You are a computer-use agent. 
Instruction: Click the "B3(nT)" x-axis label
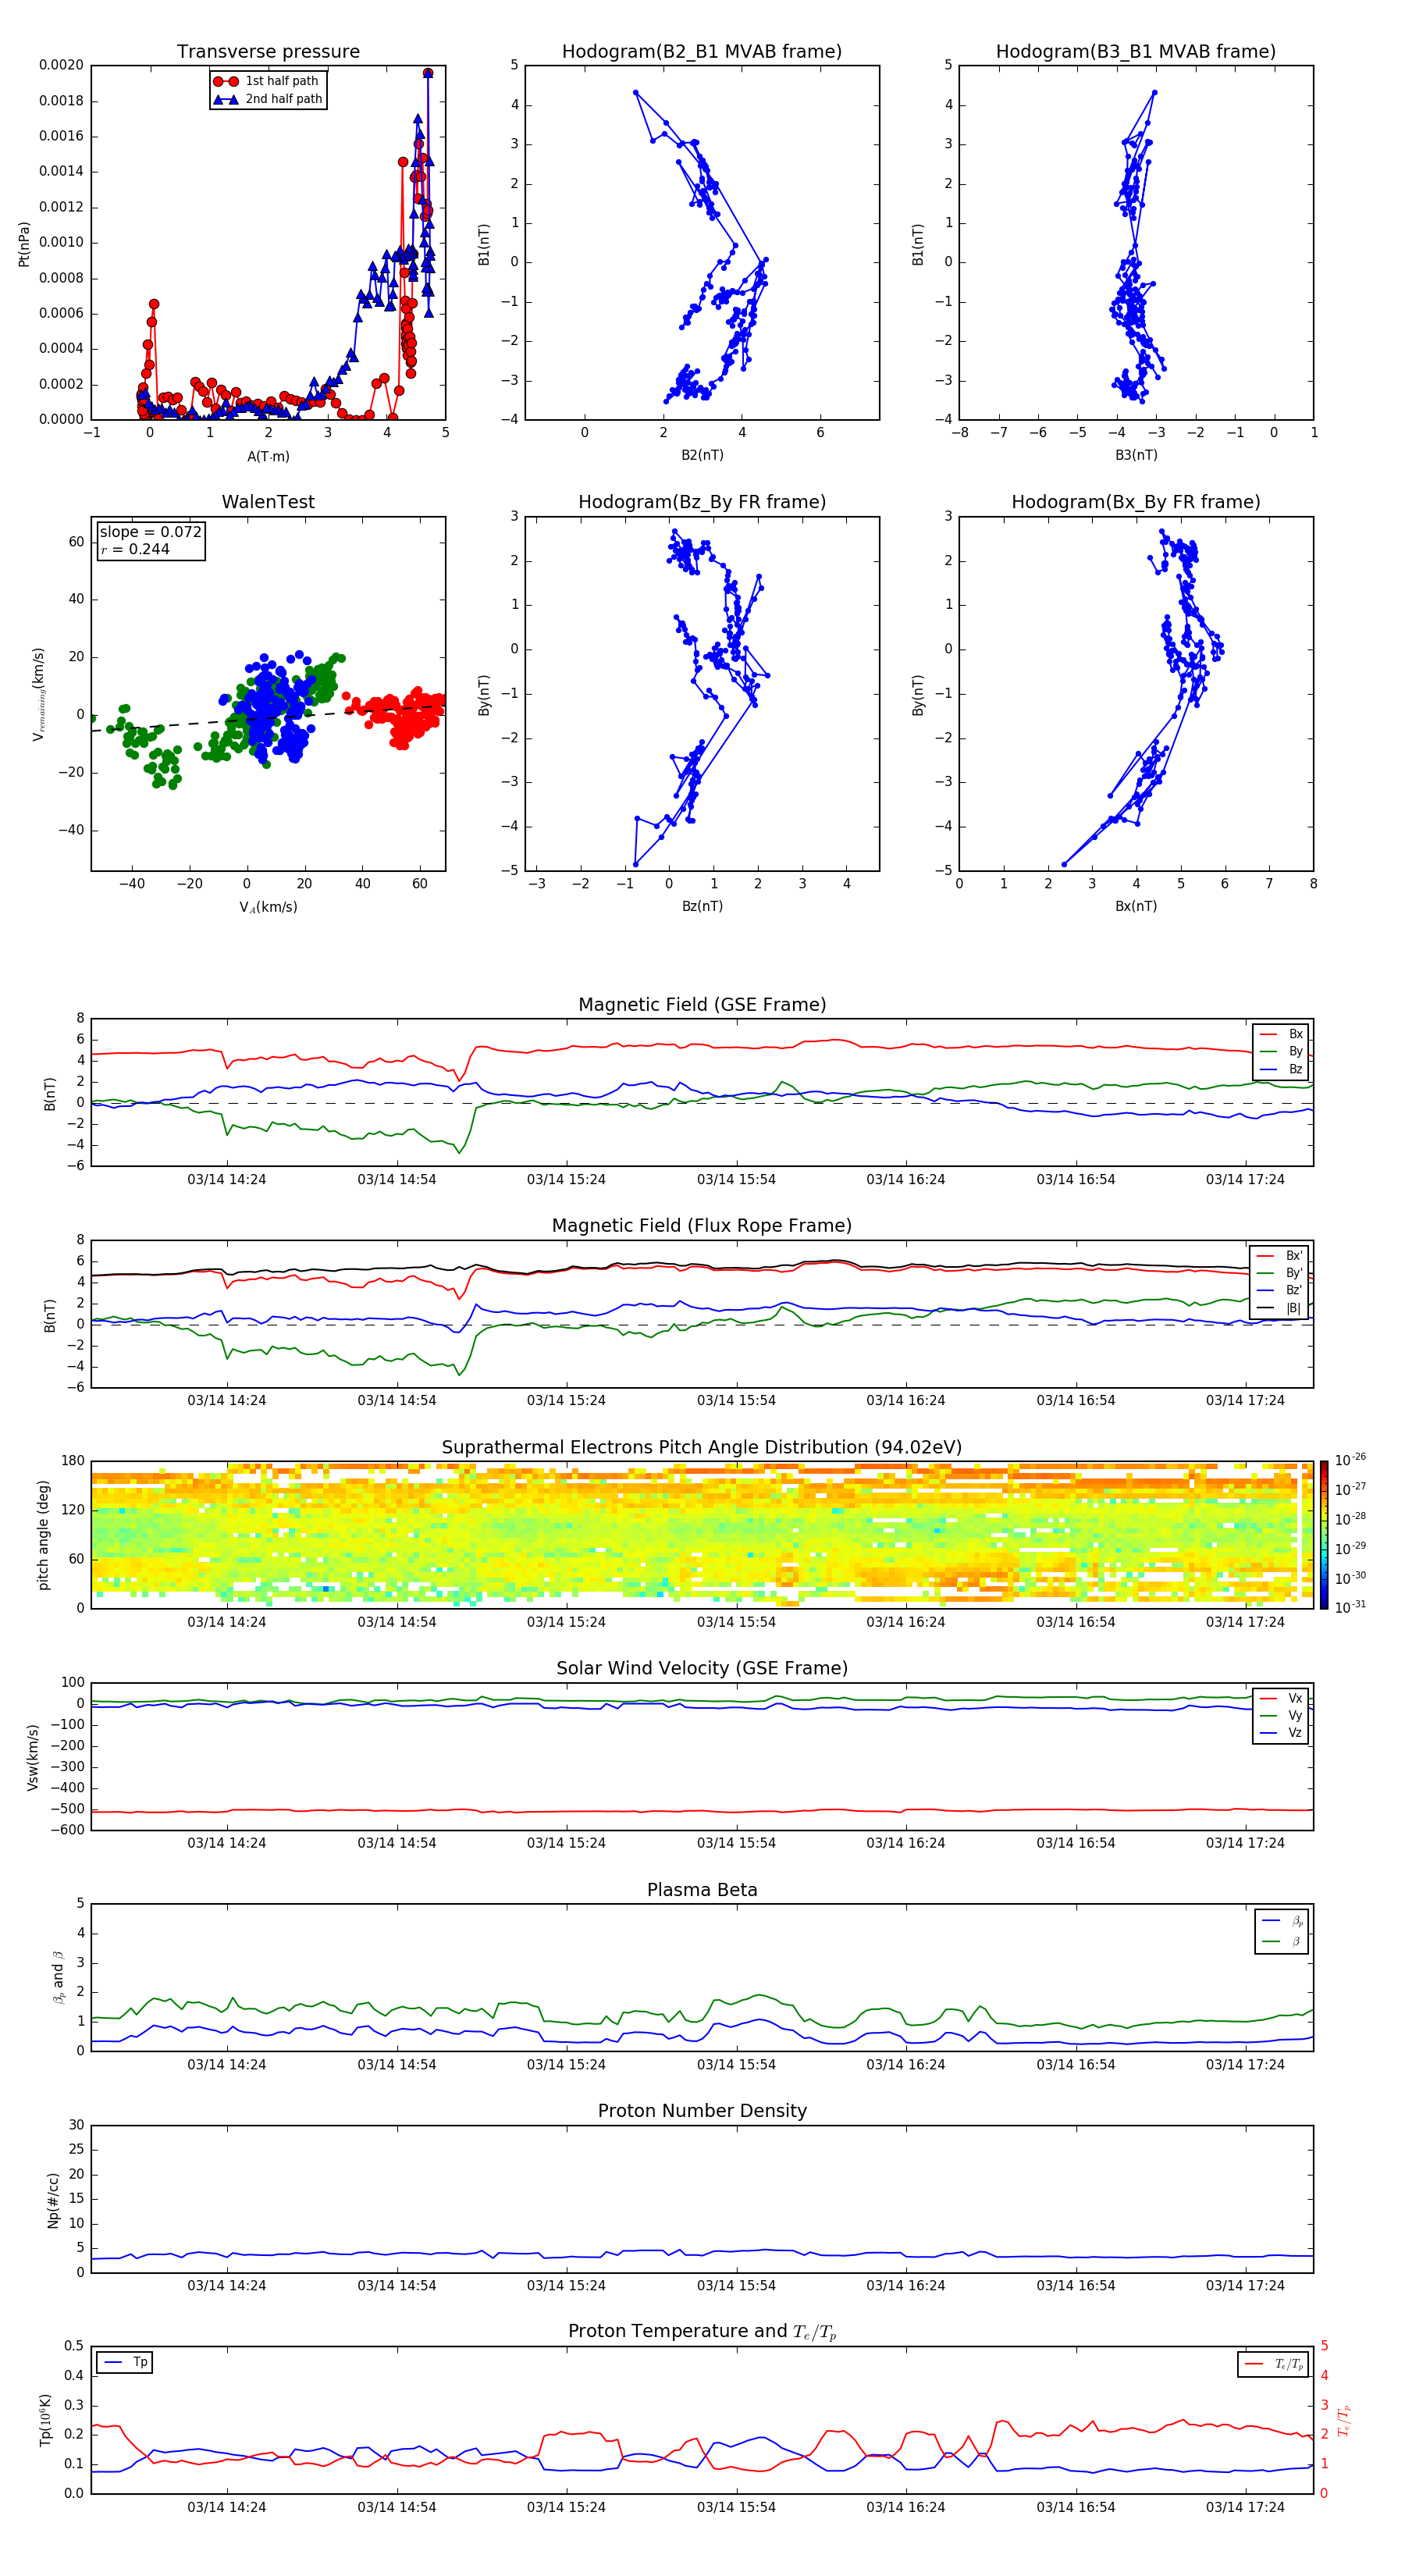(x=1136, y=455)
